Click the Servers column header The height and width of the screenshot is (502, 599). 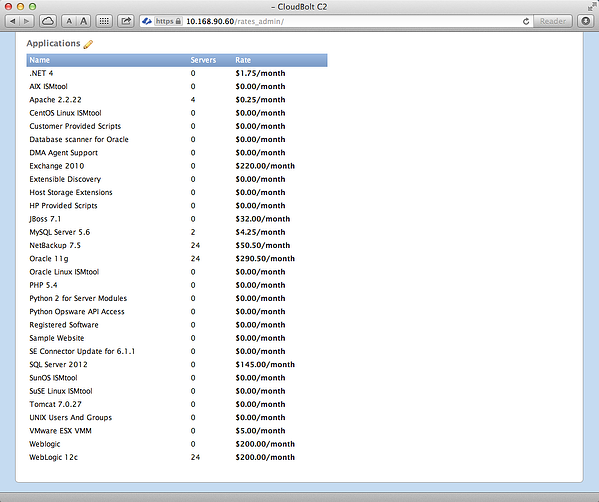pyautogui.click(x=203, y=60)
